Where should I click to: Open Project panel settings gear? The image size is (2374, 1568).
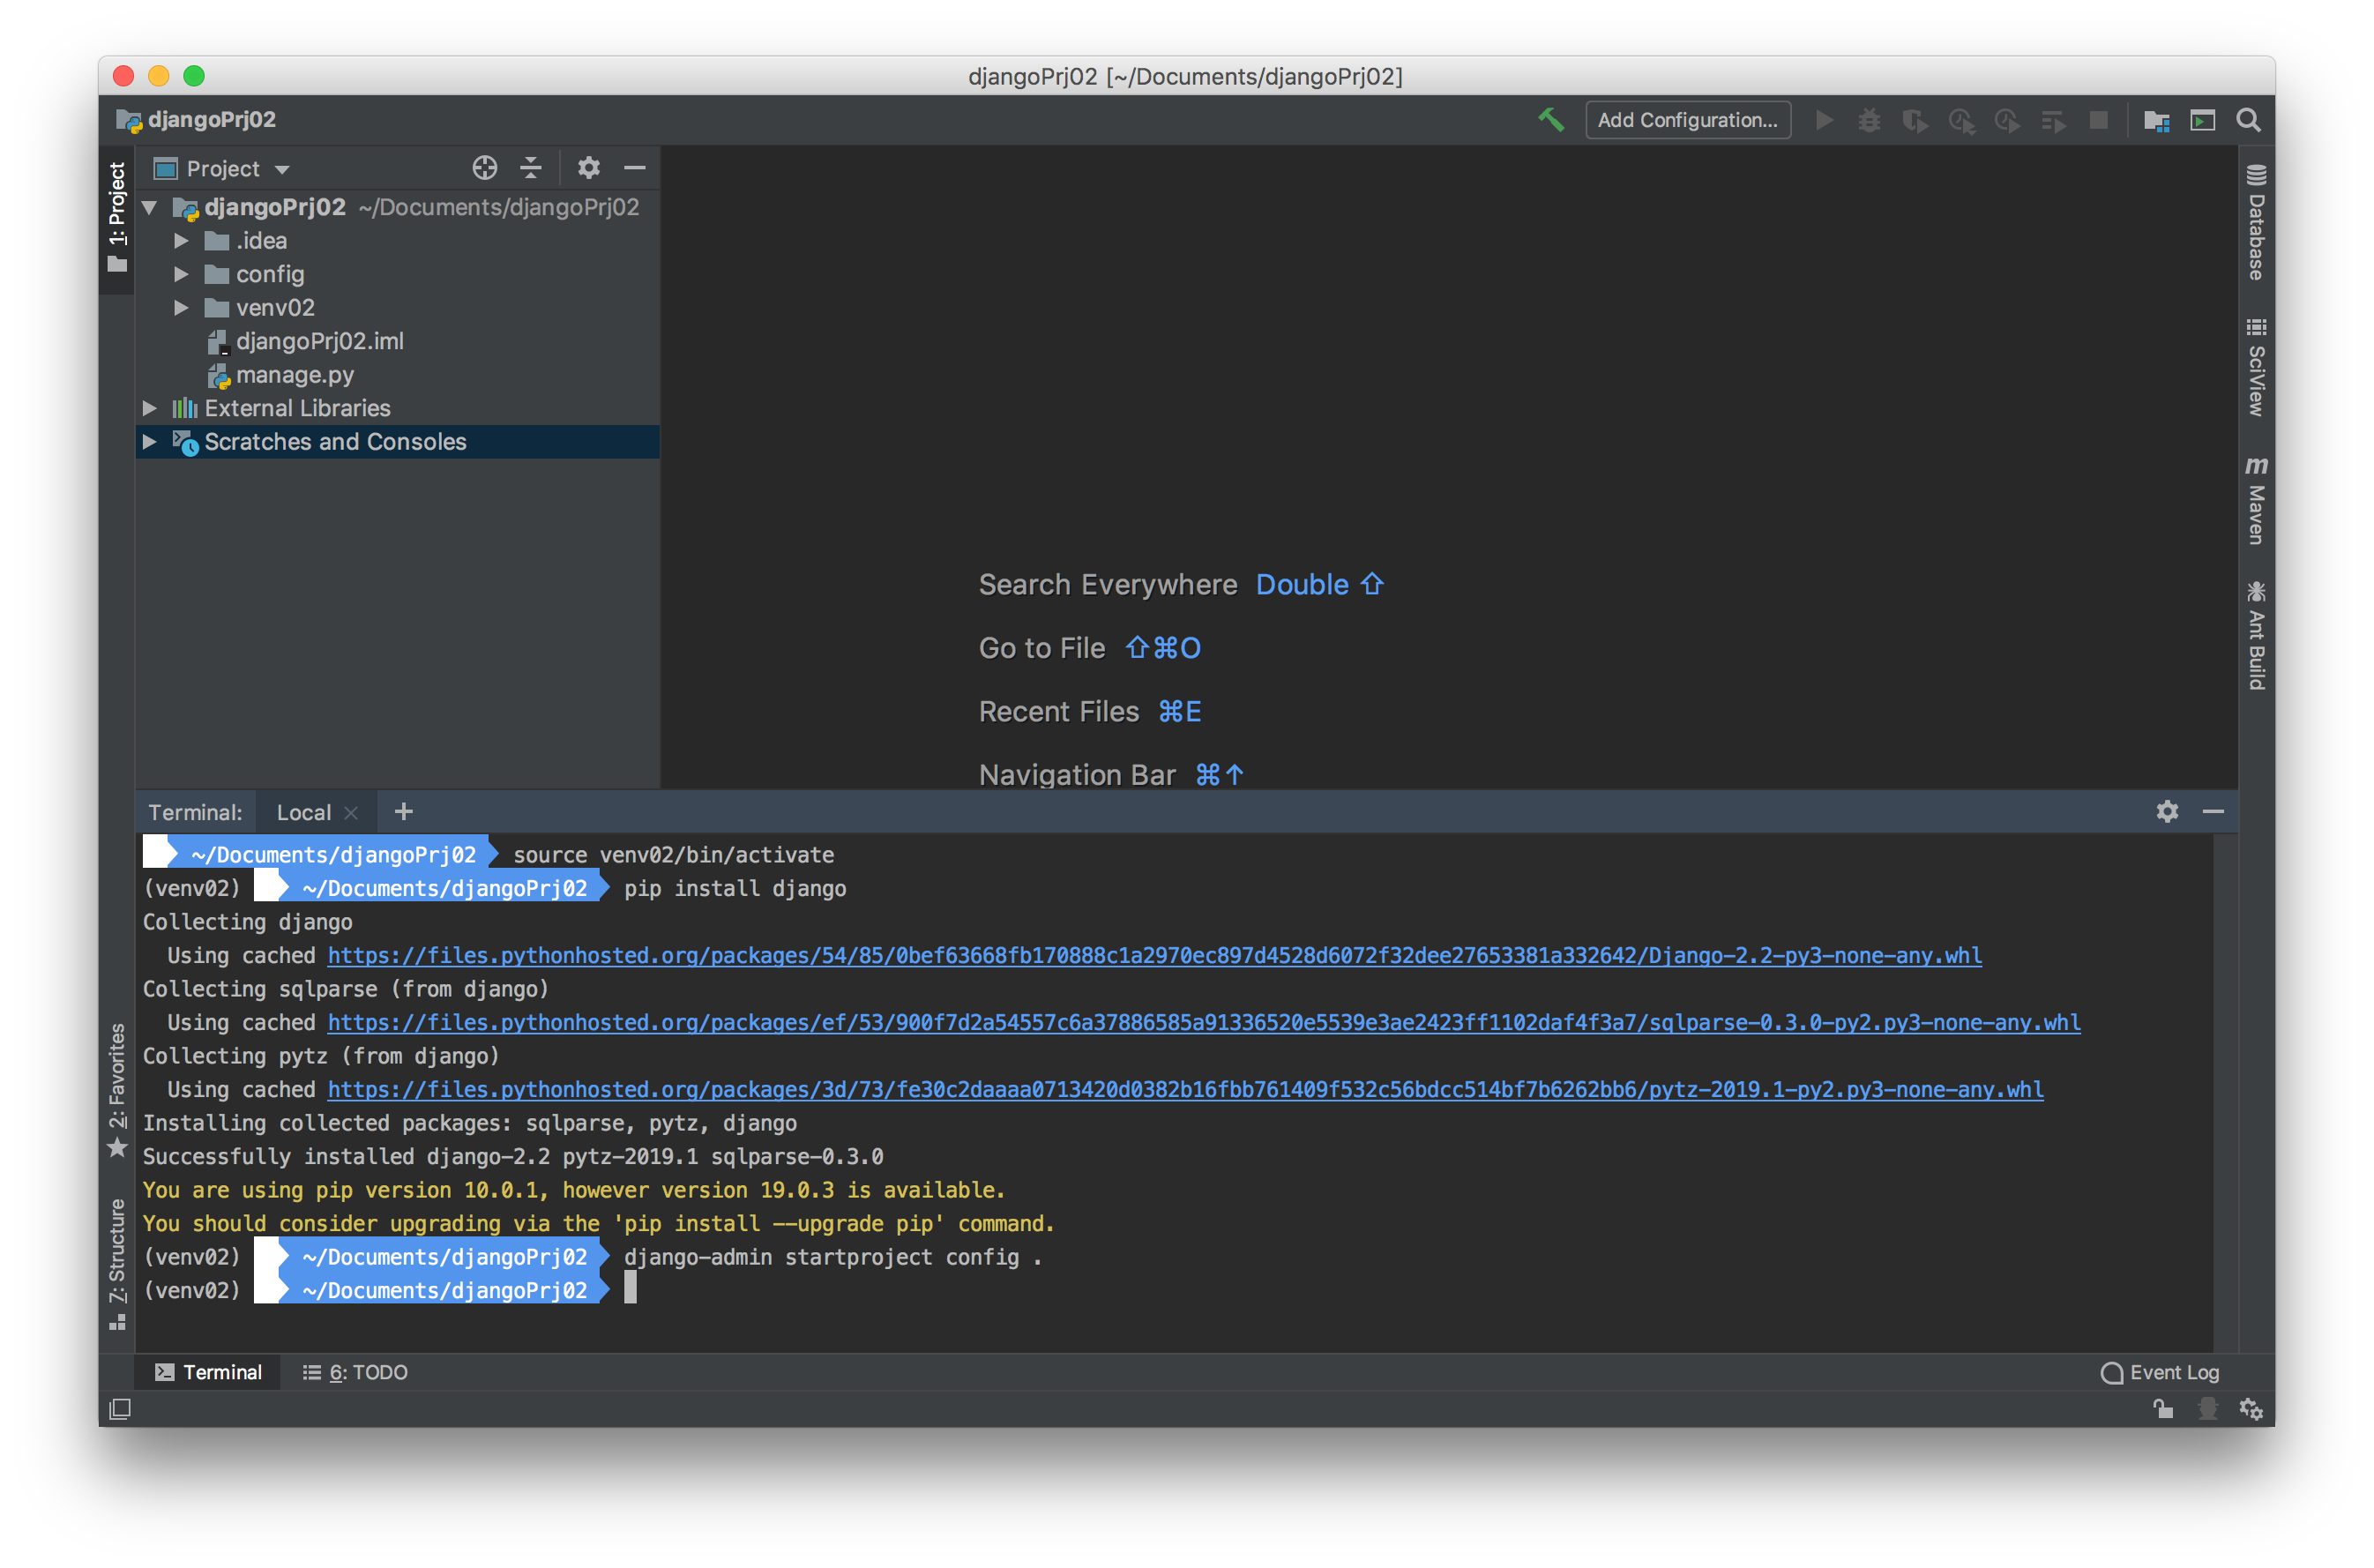589,168
